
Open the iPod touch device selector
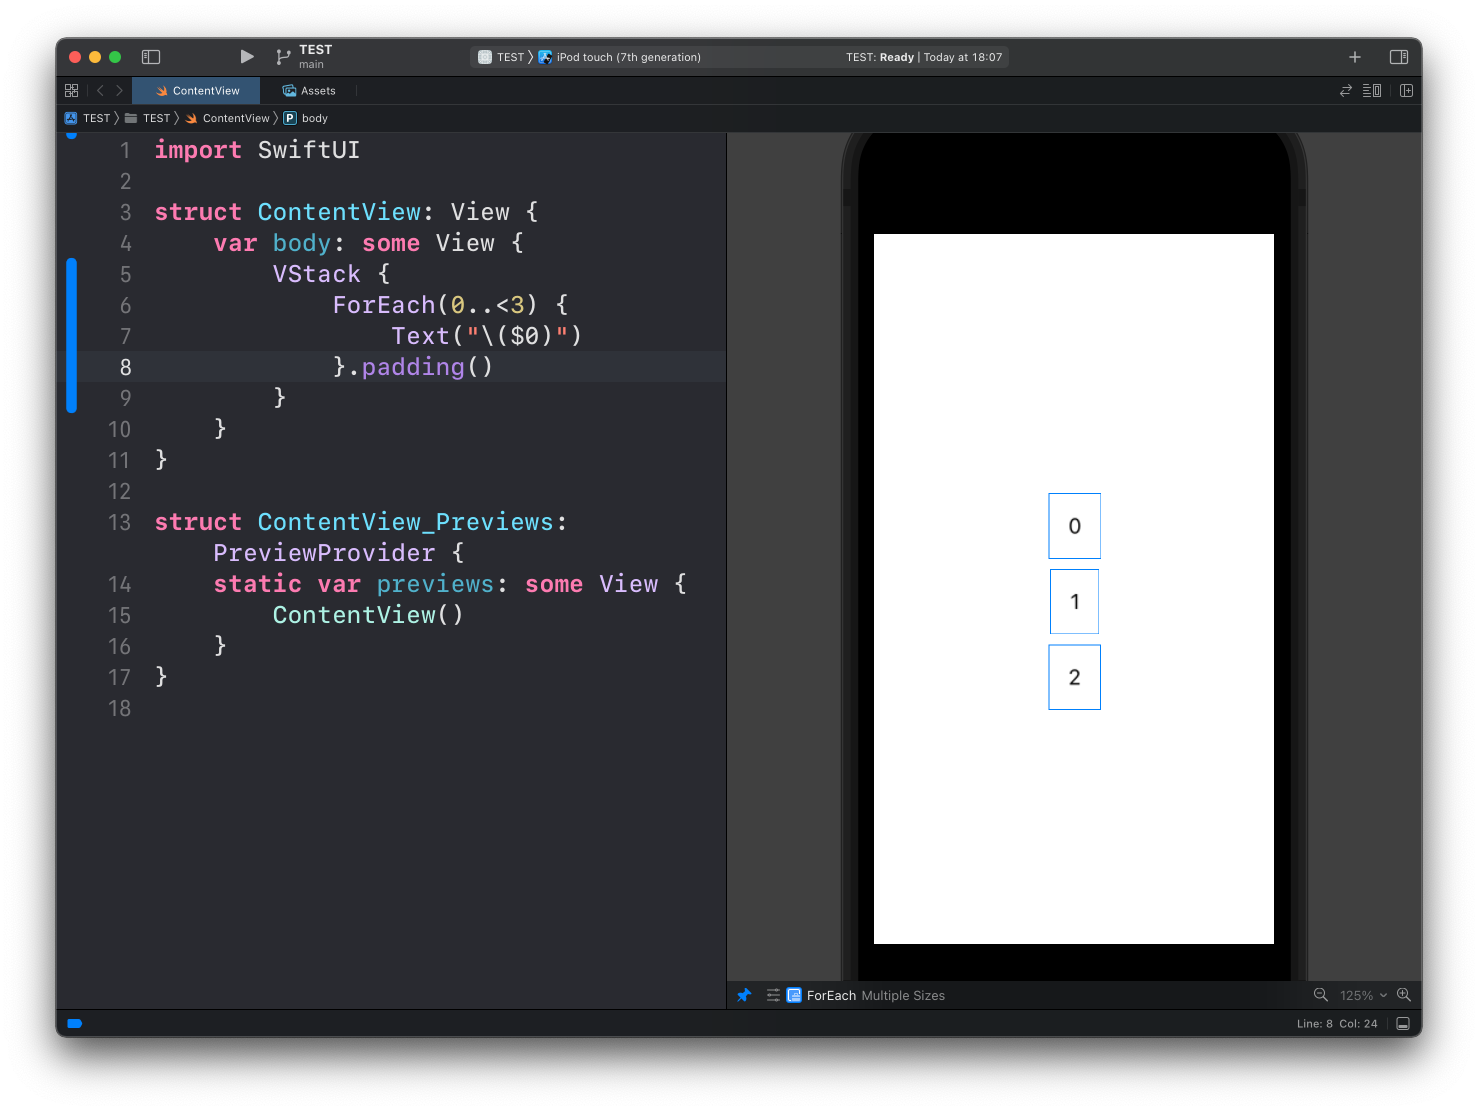[x=627, y=57]
